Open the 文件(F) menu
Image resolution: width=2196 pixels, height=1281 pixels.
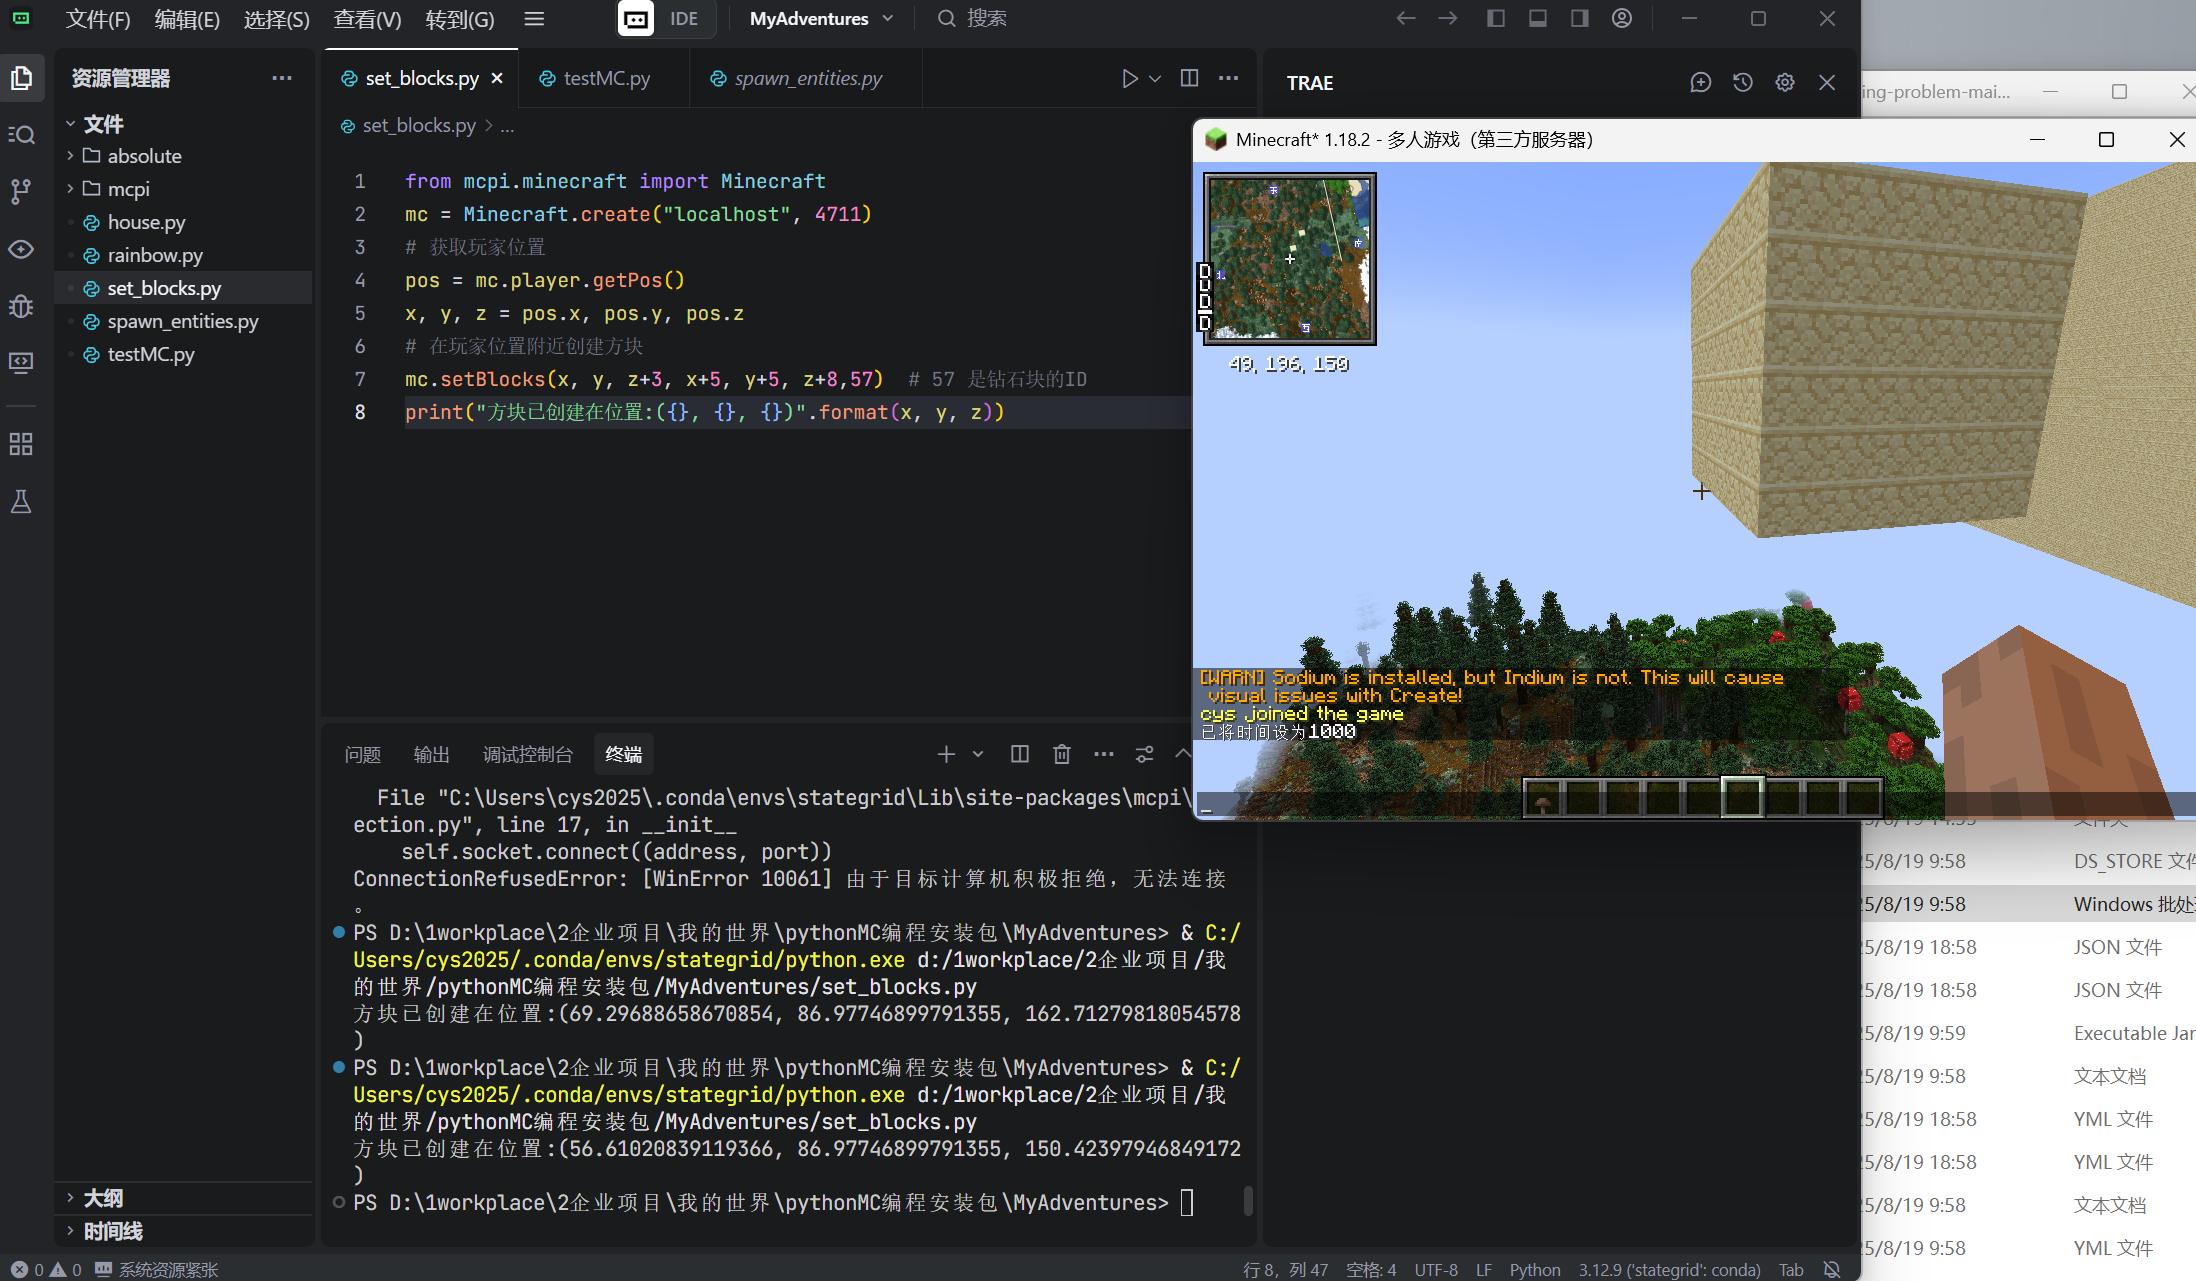(98, 18)
